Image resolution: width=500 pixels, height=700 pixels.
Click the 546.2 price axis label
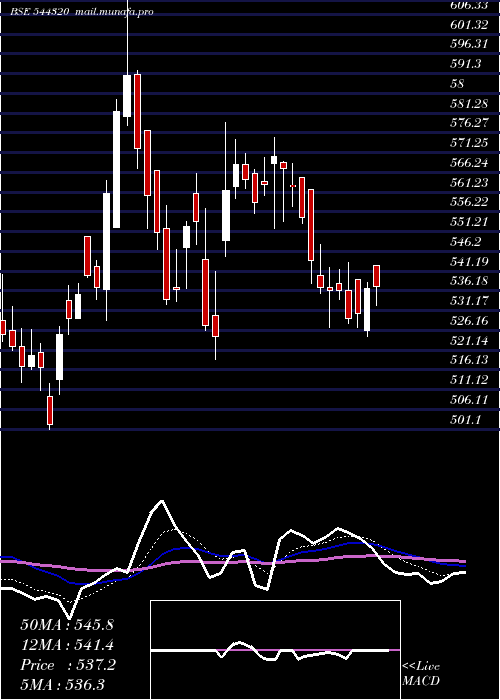coord(466,242)
